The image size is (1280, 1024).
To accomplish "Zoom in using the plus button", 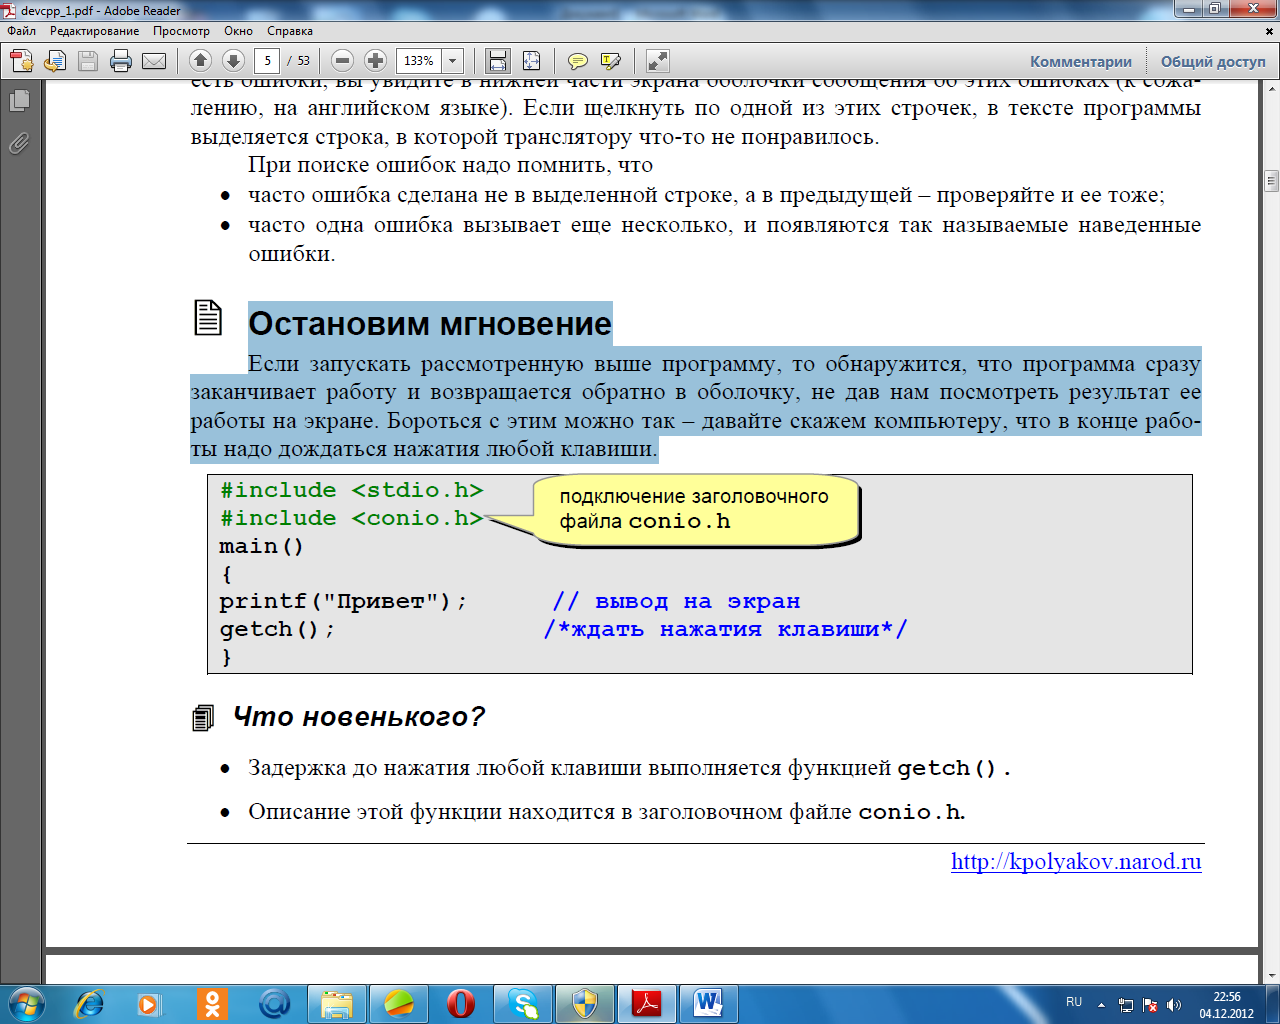I will click(x=375, y=61).
